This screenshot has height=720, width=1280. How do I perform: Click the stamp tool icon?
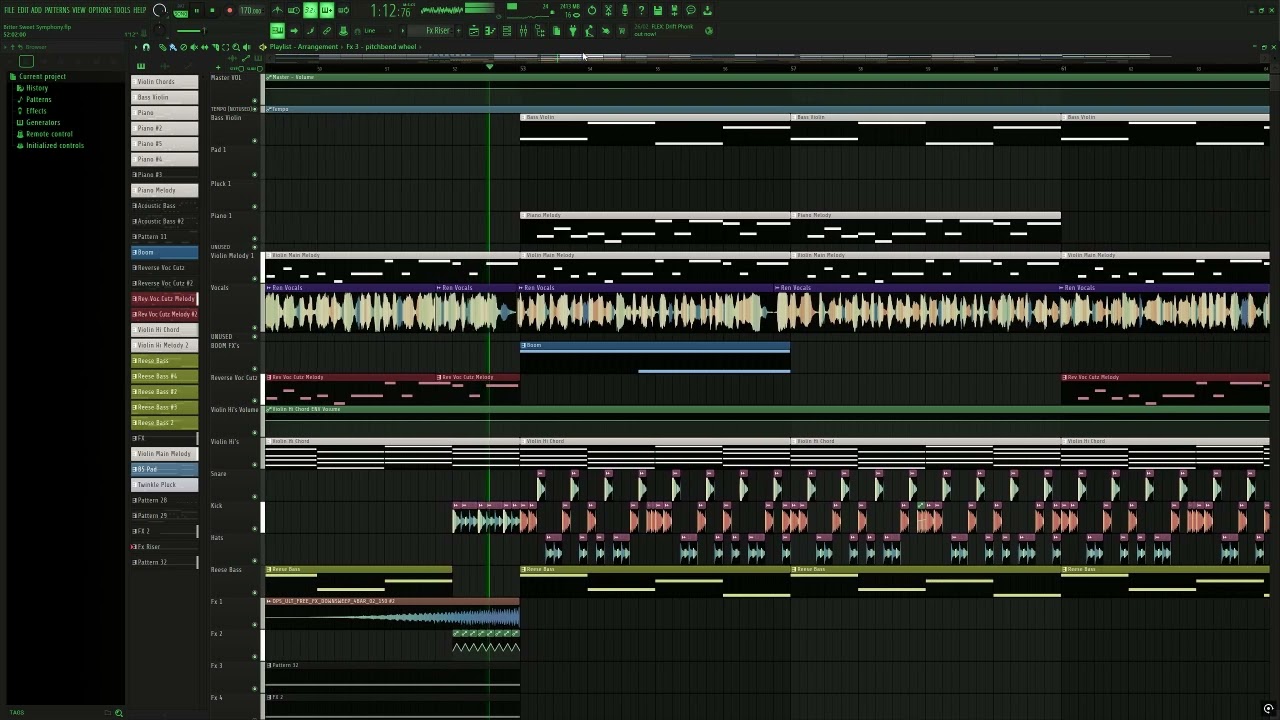tap(343, 30)
